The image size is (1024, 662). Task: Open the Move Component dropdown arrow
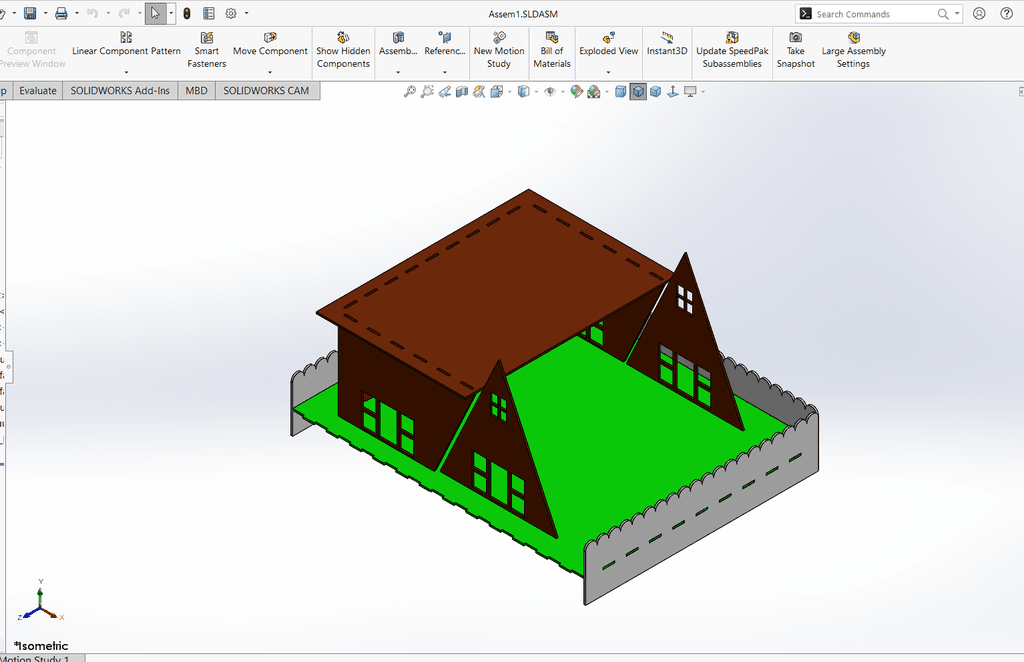point(270,73)
